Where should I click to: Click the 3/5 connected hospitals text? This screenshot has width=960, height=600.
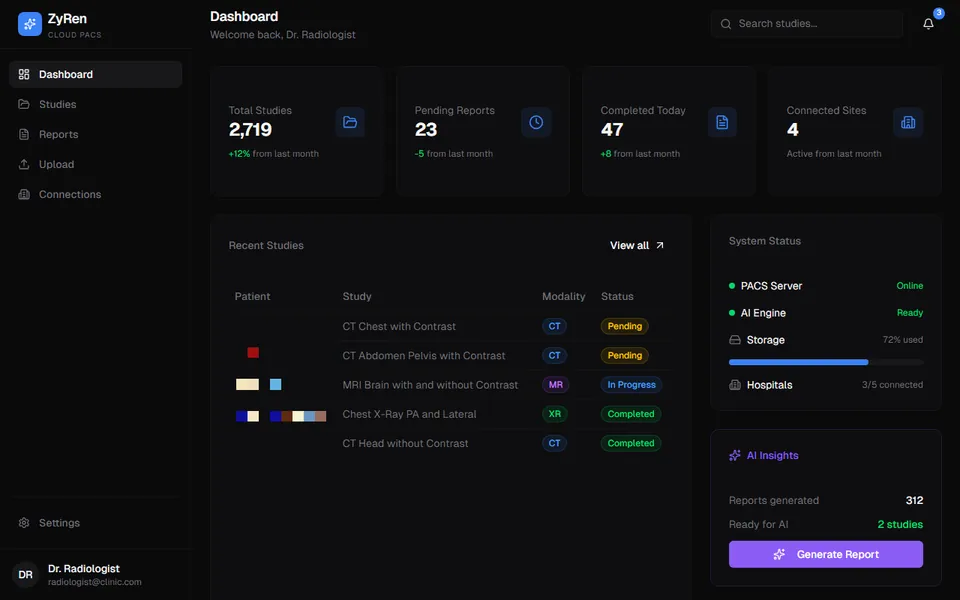click(892, 385)
